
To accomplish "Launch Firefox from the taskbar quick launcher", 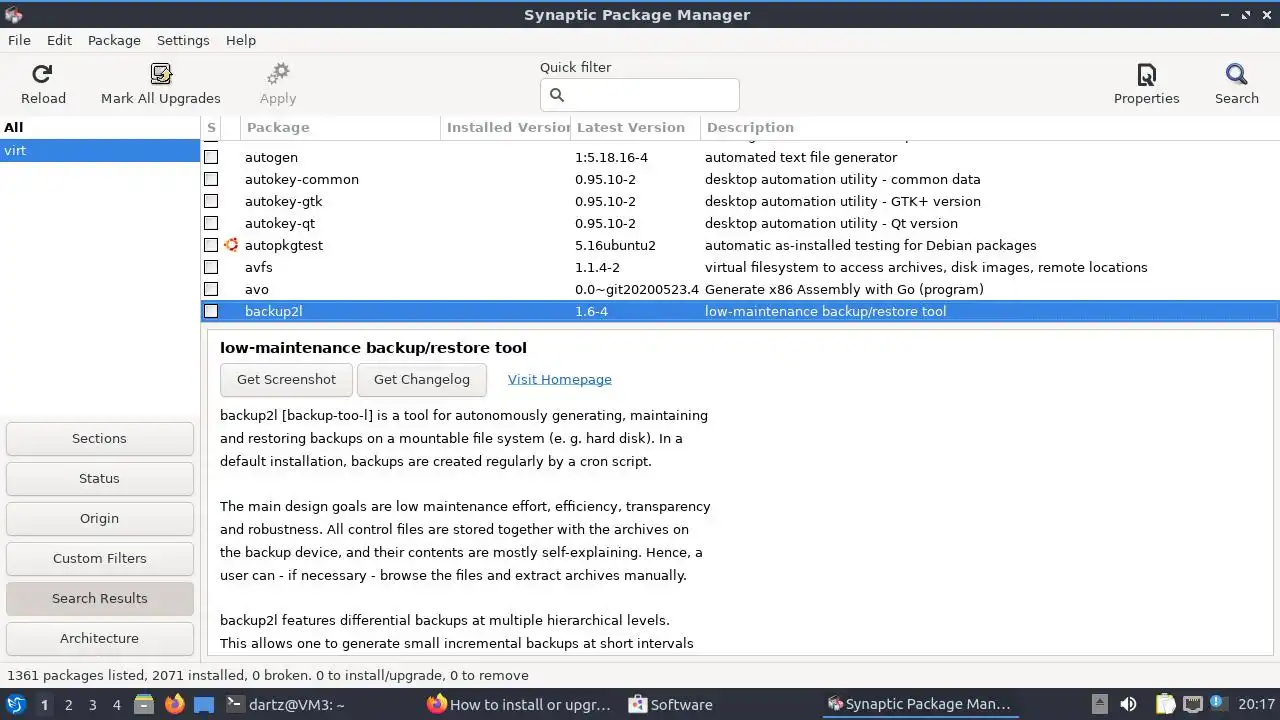I will 174,704.
